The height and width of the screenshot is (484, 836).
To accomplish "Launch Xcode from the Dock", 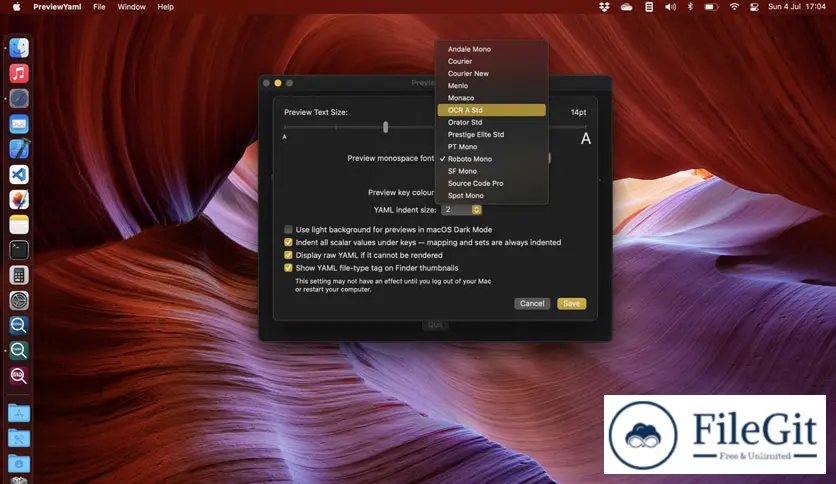I will 19,149.
